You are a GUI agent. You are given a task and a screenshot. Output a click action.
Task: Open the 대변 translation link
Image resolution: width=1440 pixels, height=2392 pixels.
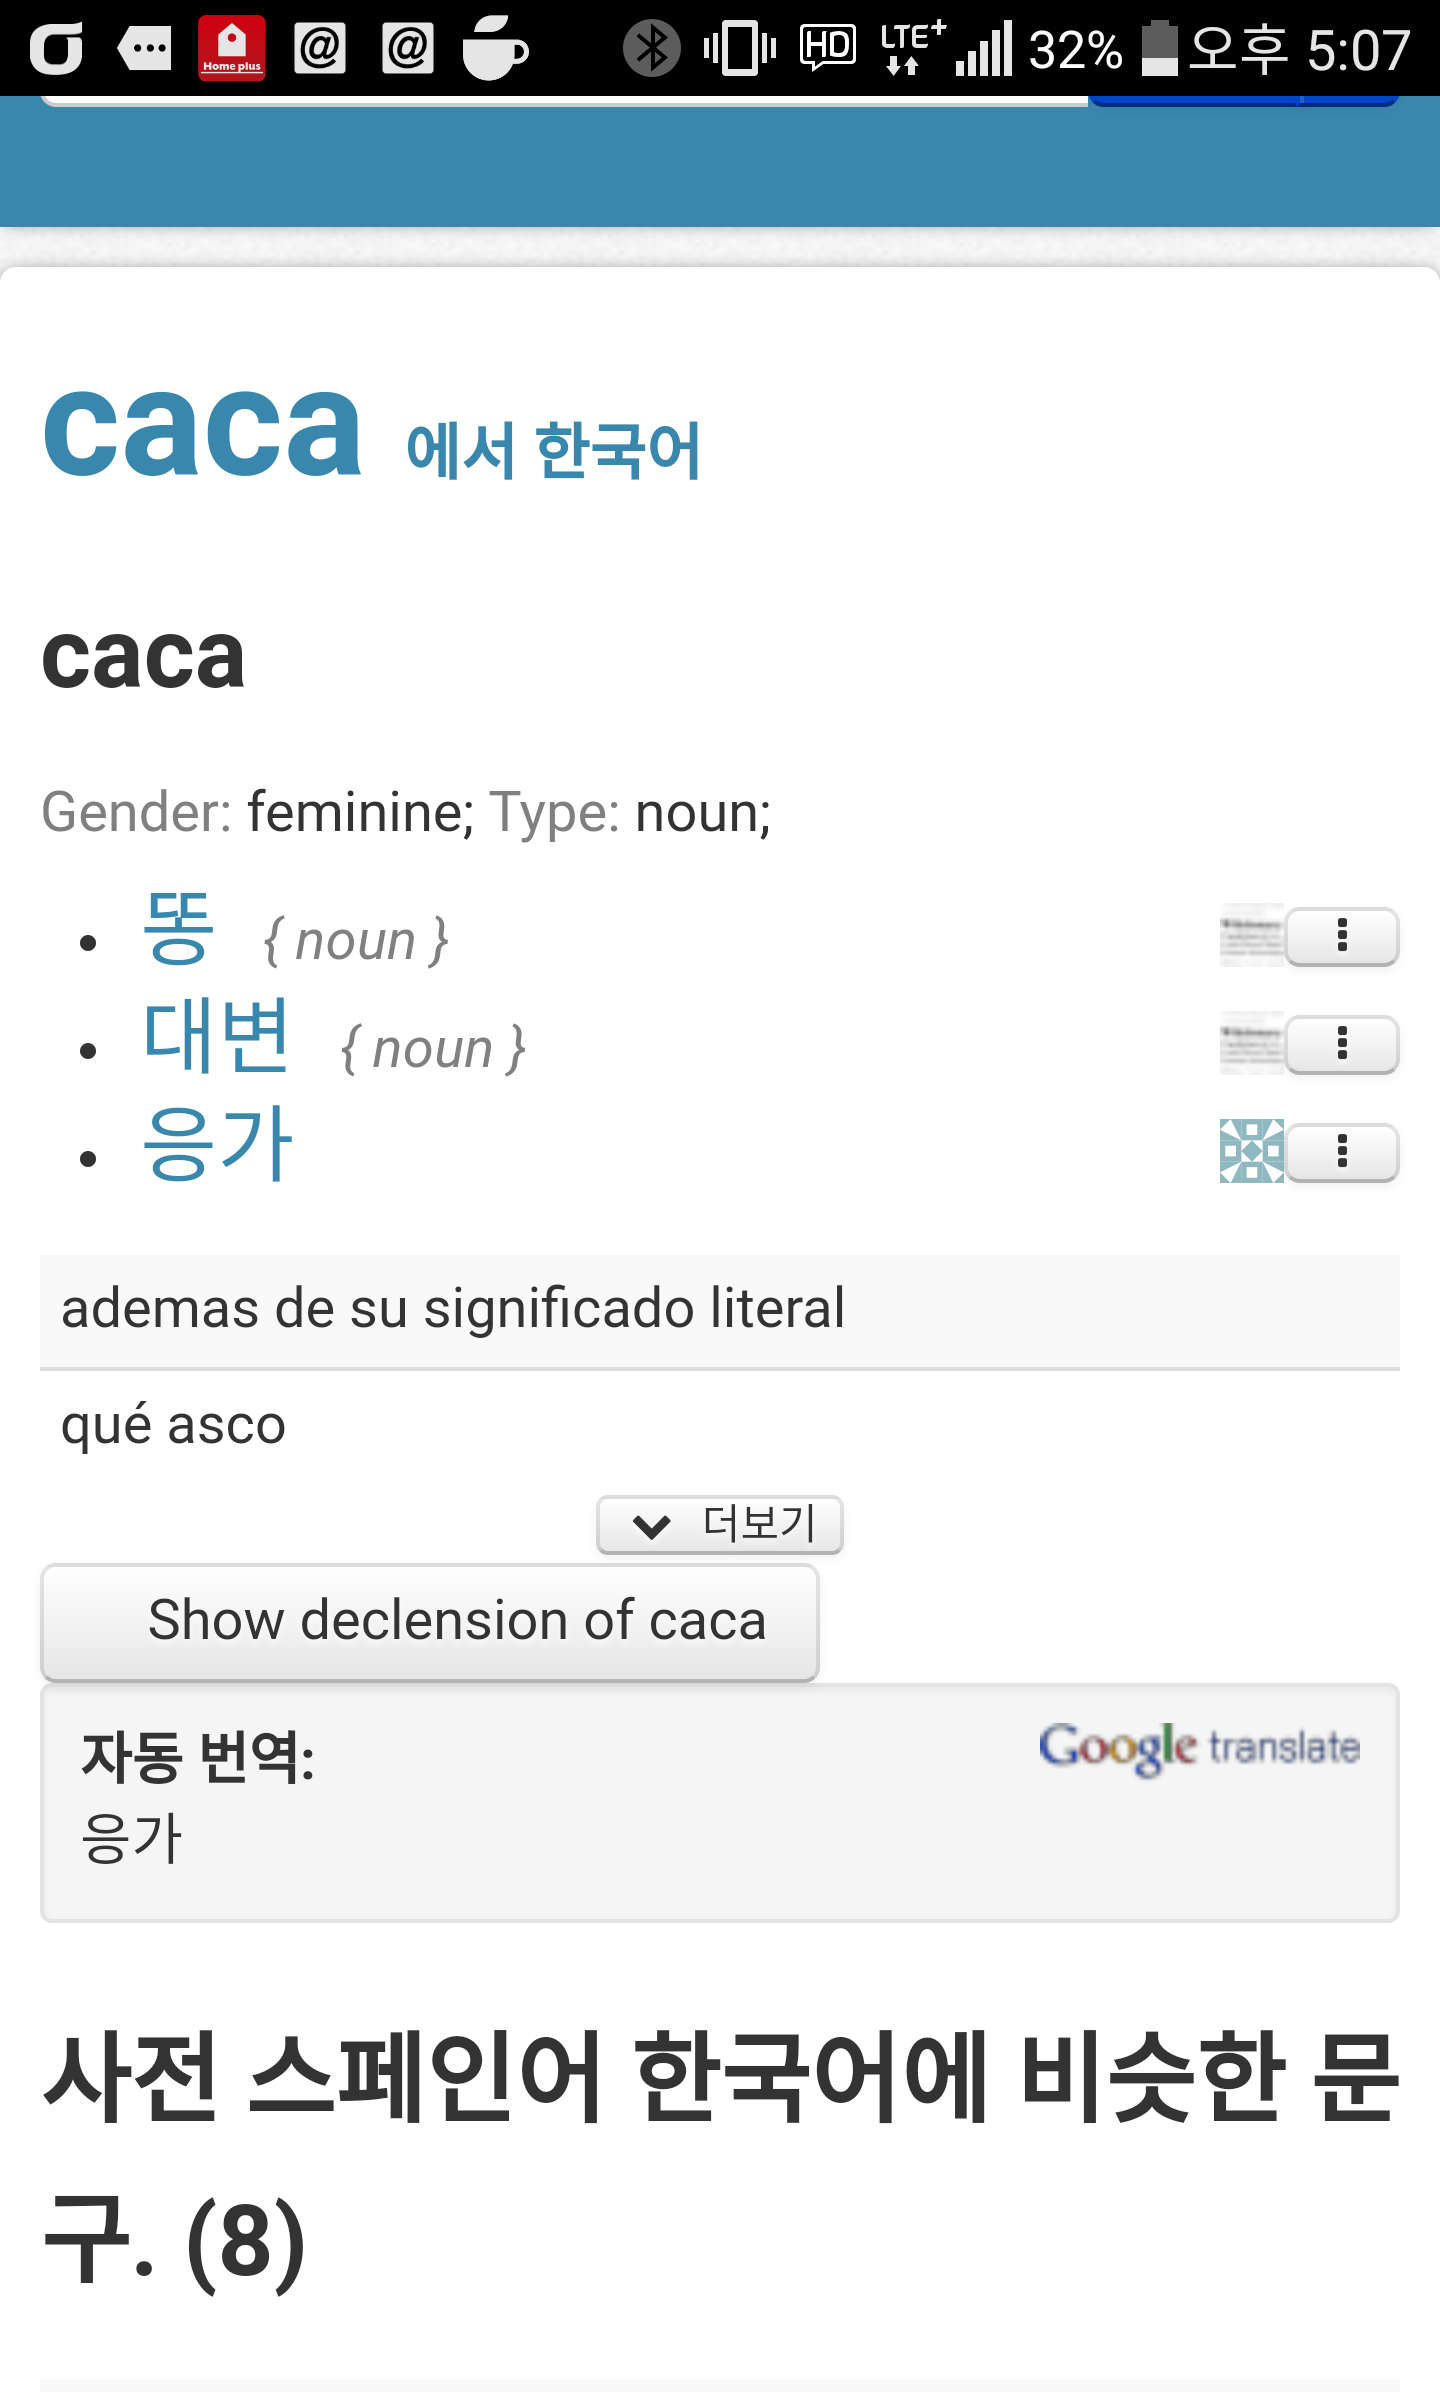point(217,1038)
